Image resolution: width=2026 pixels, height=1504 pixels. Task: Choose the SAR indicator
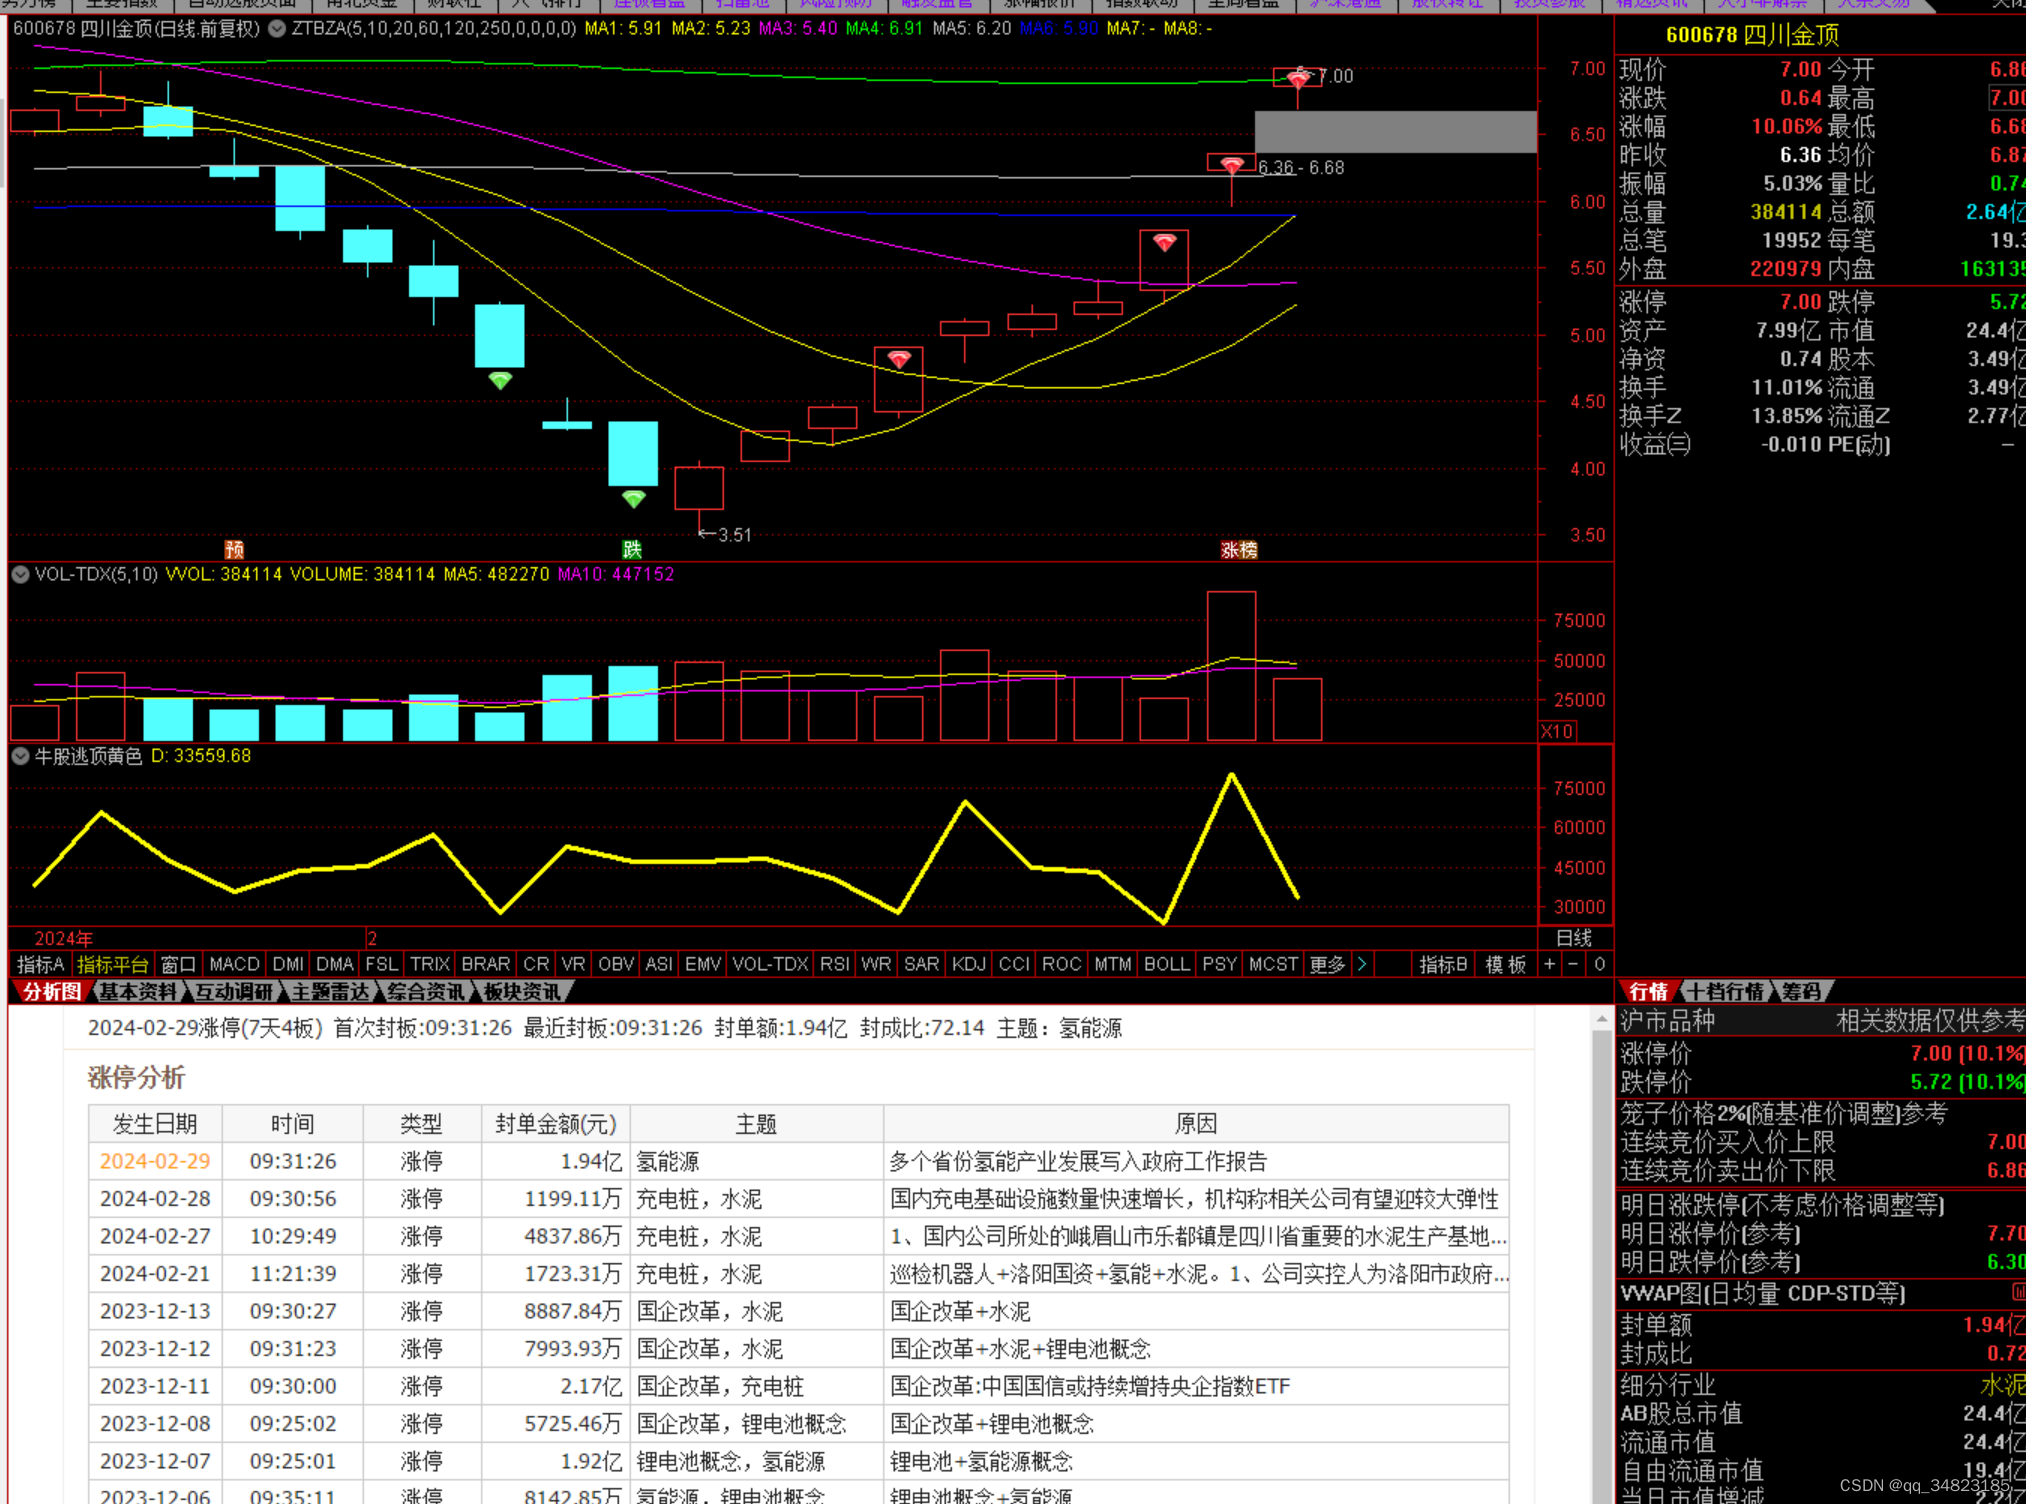(x=921, y=964)
